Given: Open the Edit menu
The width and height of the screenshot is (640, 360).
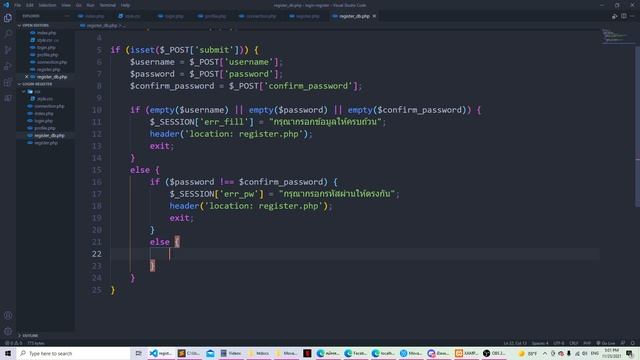Looking at the screenshot, I should (29, 5).
